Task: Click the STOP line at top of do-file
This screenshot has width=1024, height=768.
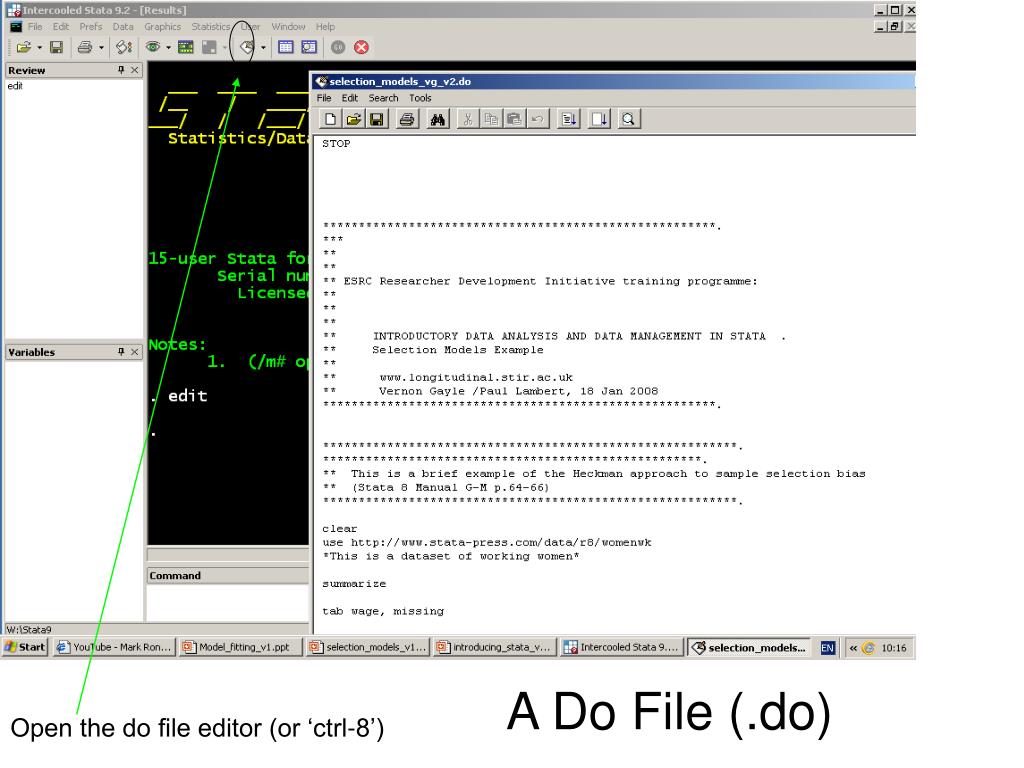Action: (336, 144)
